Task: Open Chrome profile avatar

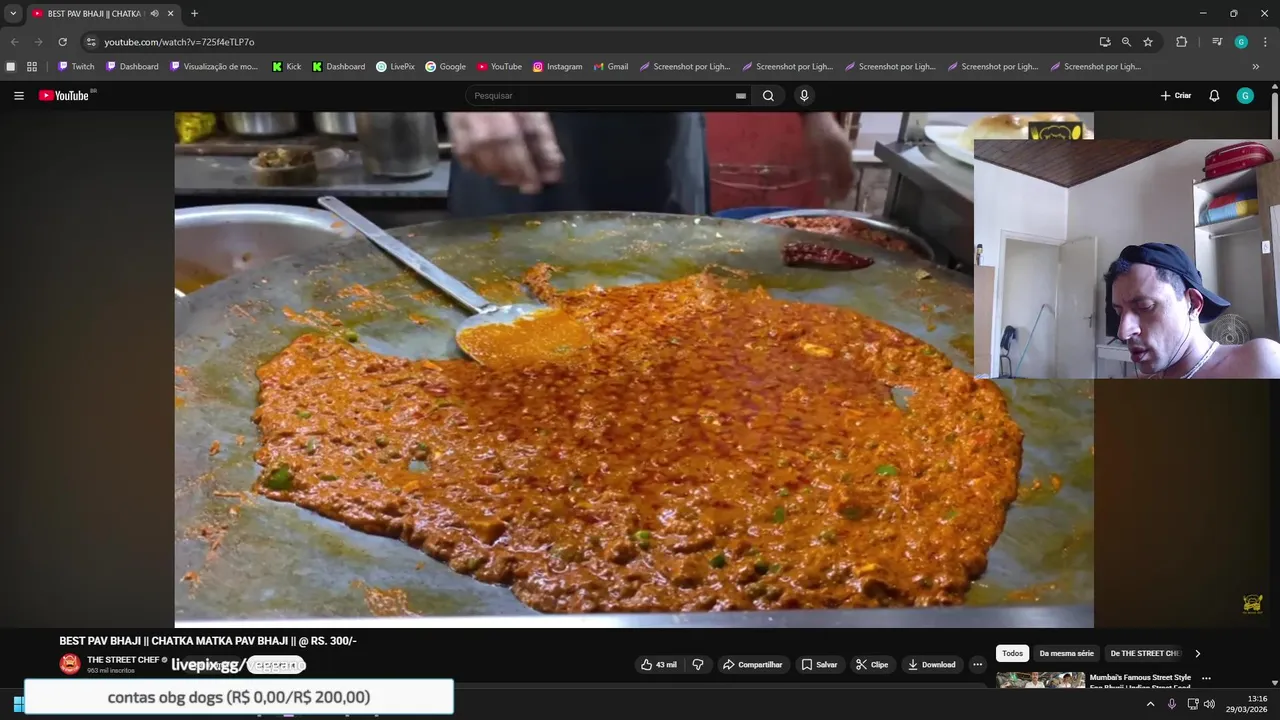Action: [x=1241, y=42]
